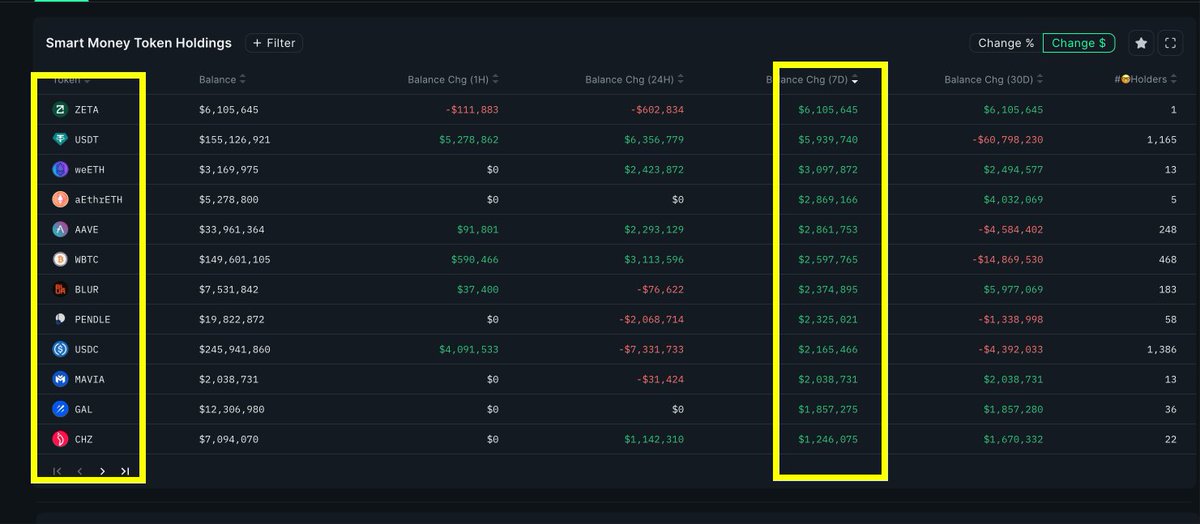Click the WBTC token icon
1200x524 pixels.
click(59, 260)
